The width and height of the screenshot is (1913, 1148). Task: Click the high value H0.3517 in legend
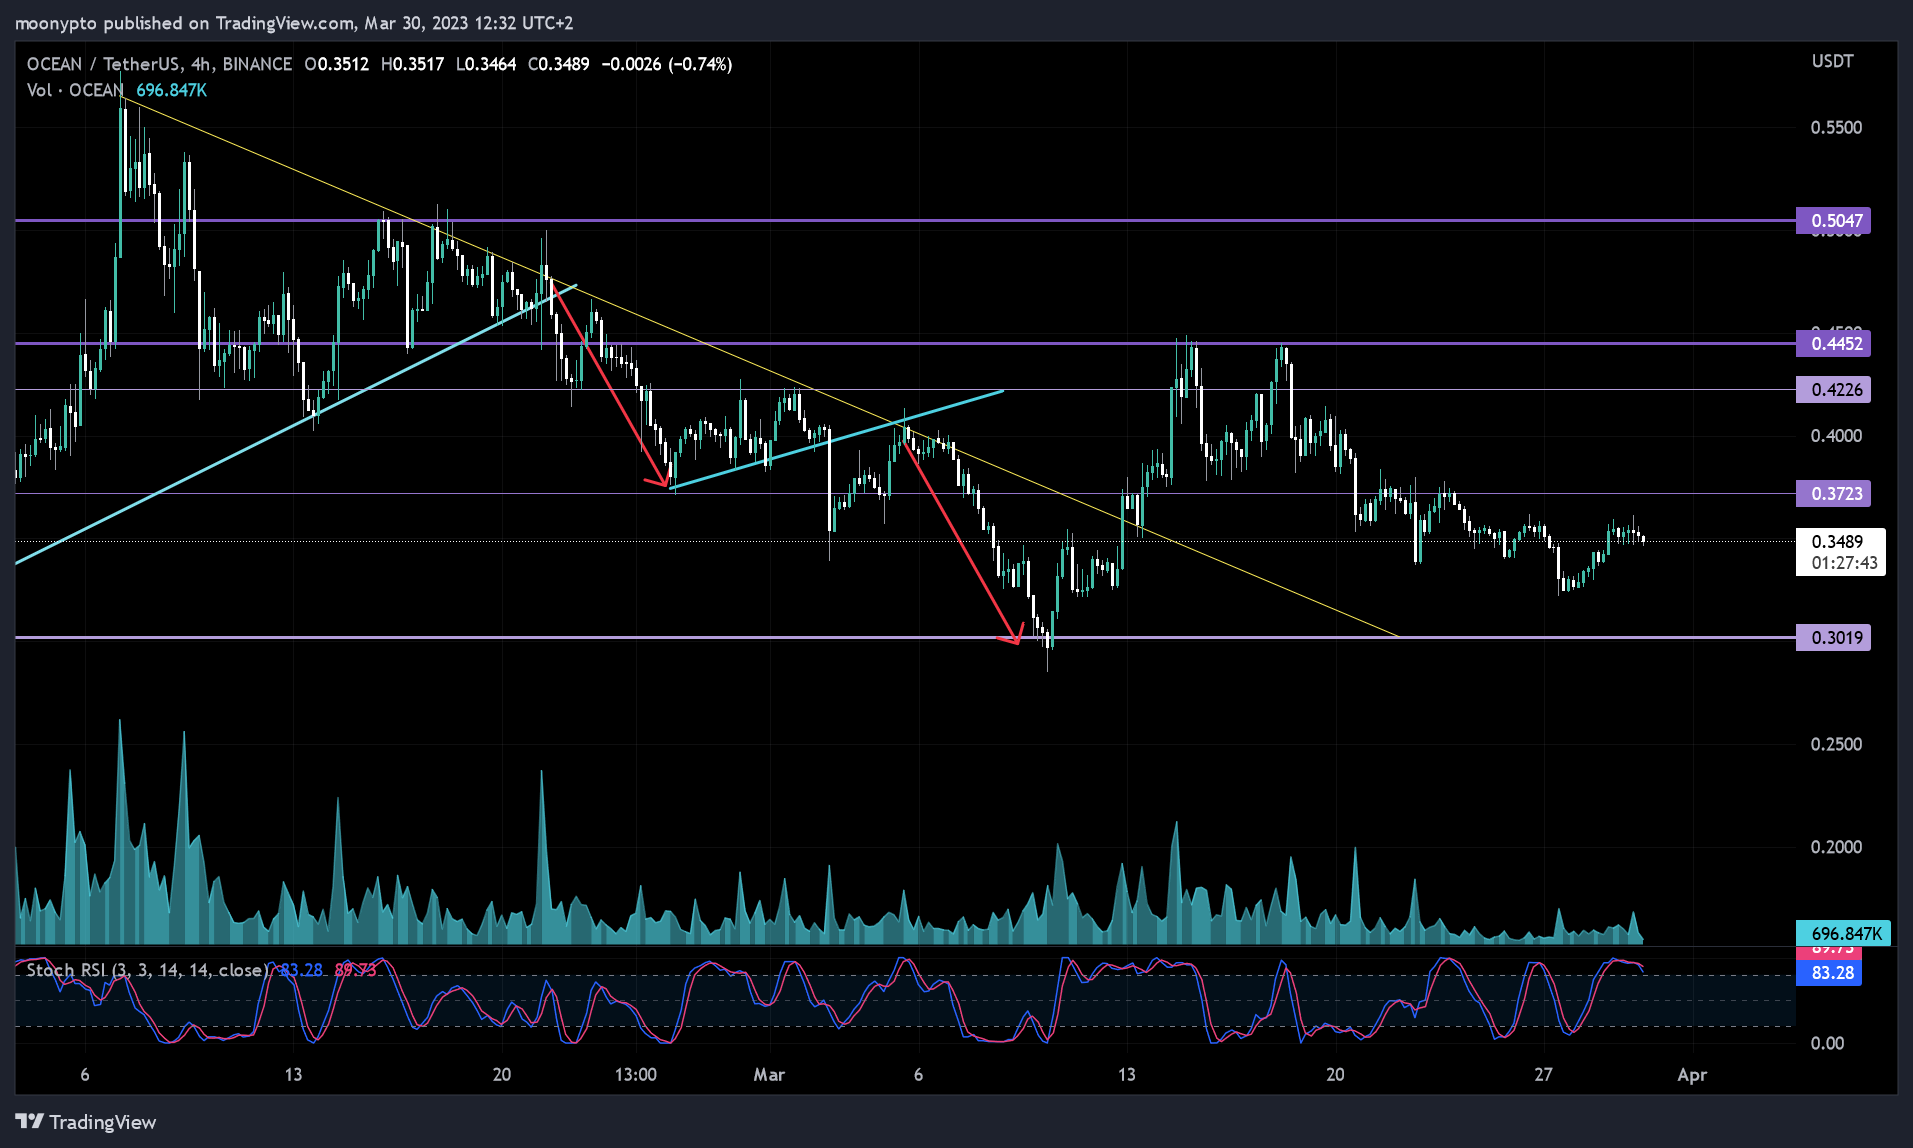point(412,64)
